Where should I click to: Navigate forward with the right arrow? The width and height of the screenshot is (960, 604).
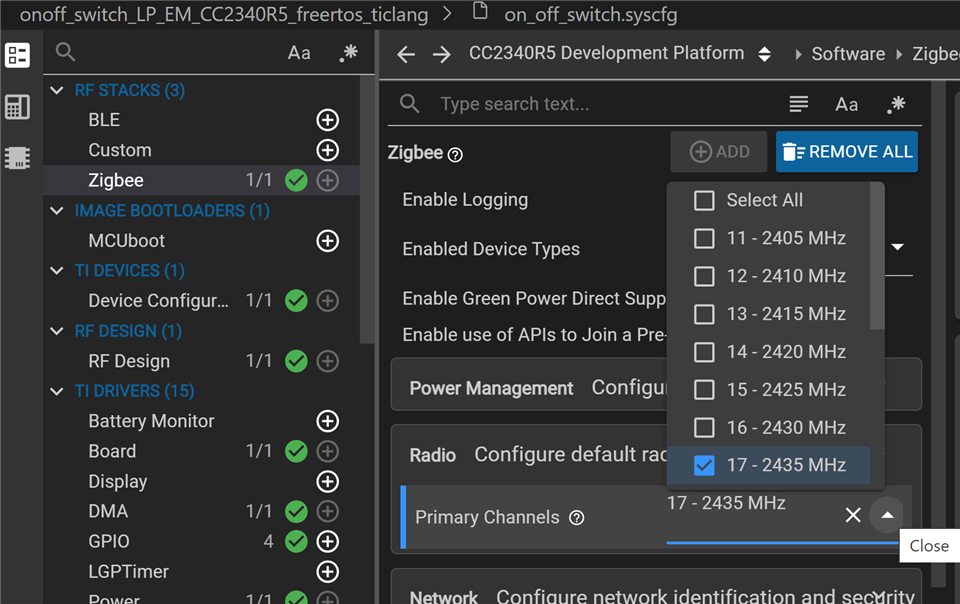(x=441, y=54)
